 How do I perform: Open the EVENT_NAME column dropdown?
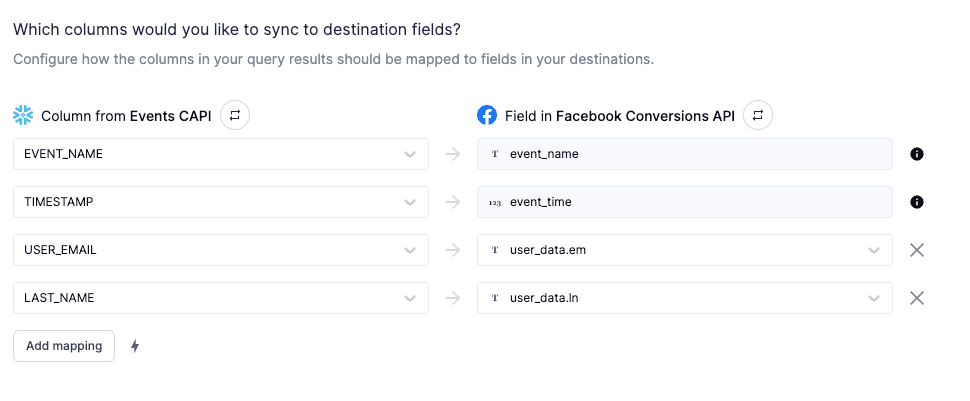click(x=221, y=154)
